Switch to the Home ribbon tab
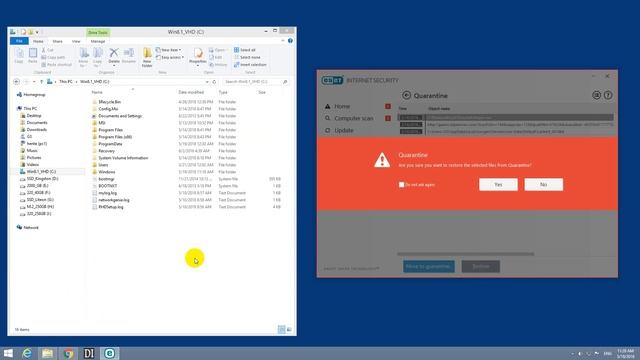This screenshot has height=360, width=640. tap(38, 41)
